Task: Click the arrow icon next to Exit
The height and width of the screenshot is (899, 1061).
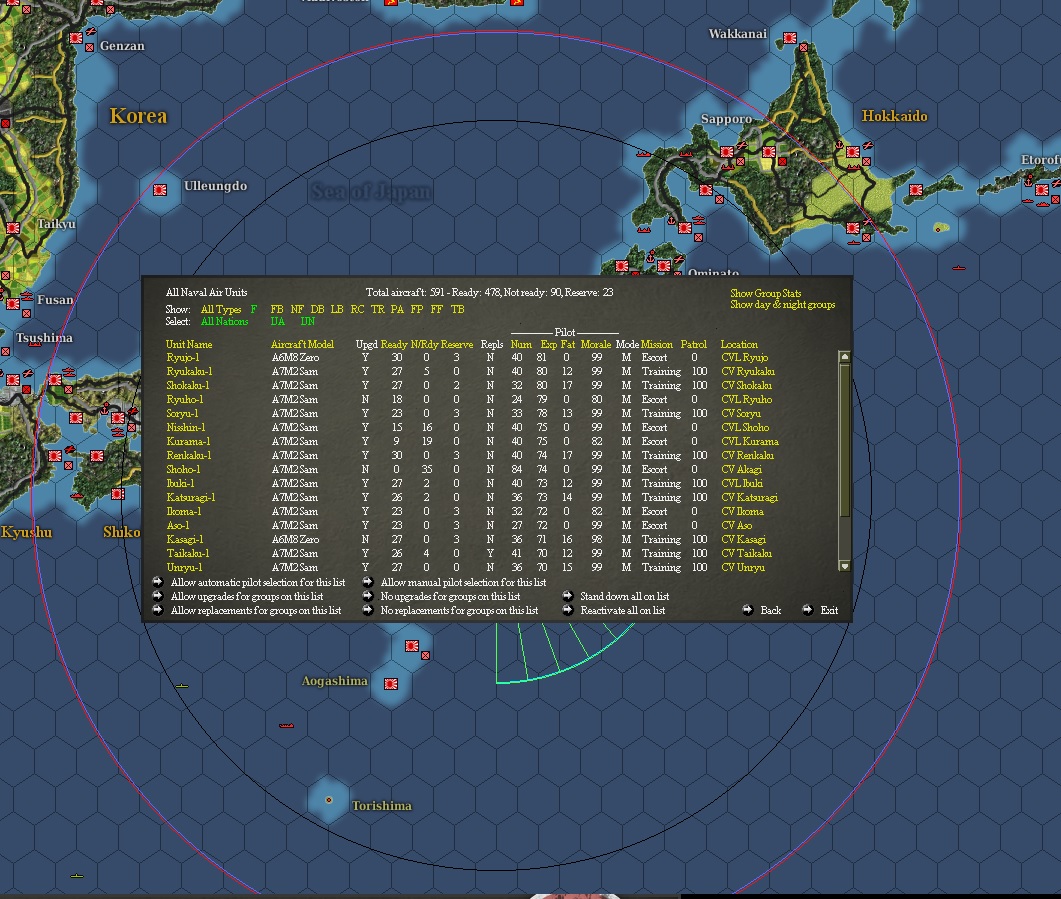Action: [807, 610]
